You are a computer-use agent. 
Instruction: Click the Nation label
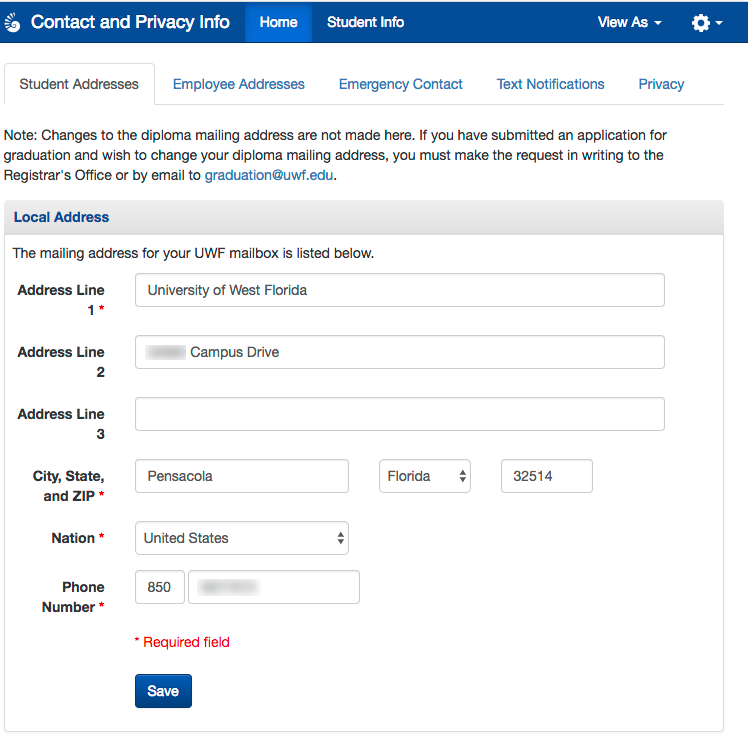78,538
